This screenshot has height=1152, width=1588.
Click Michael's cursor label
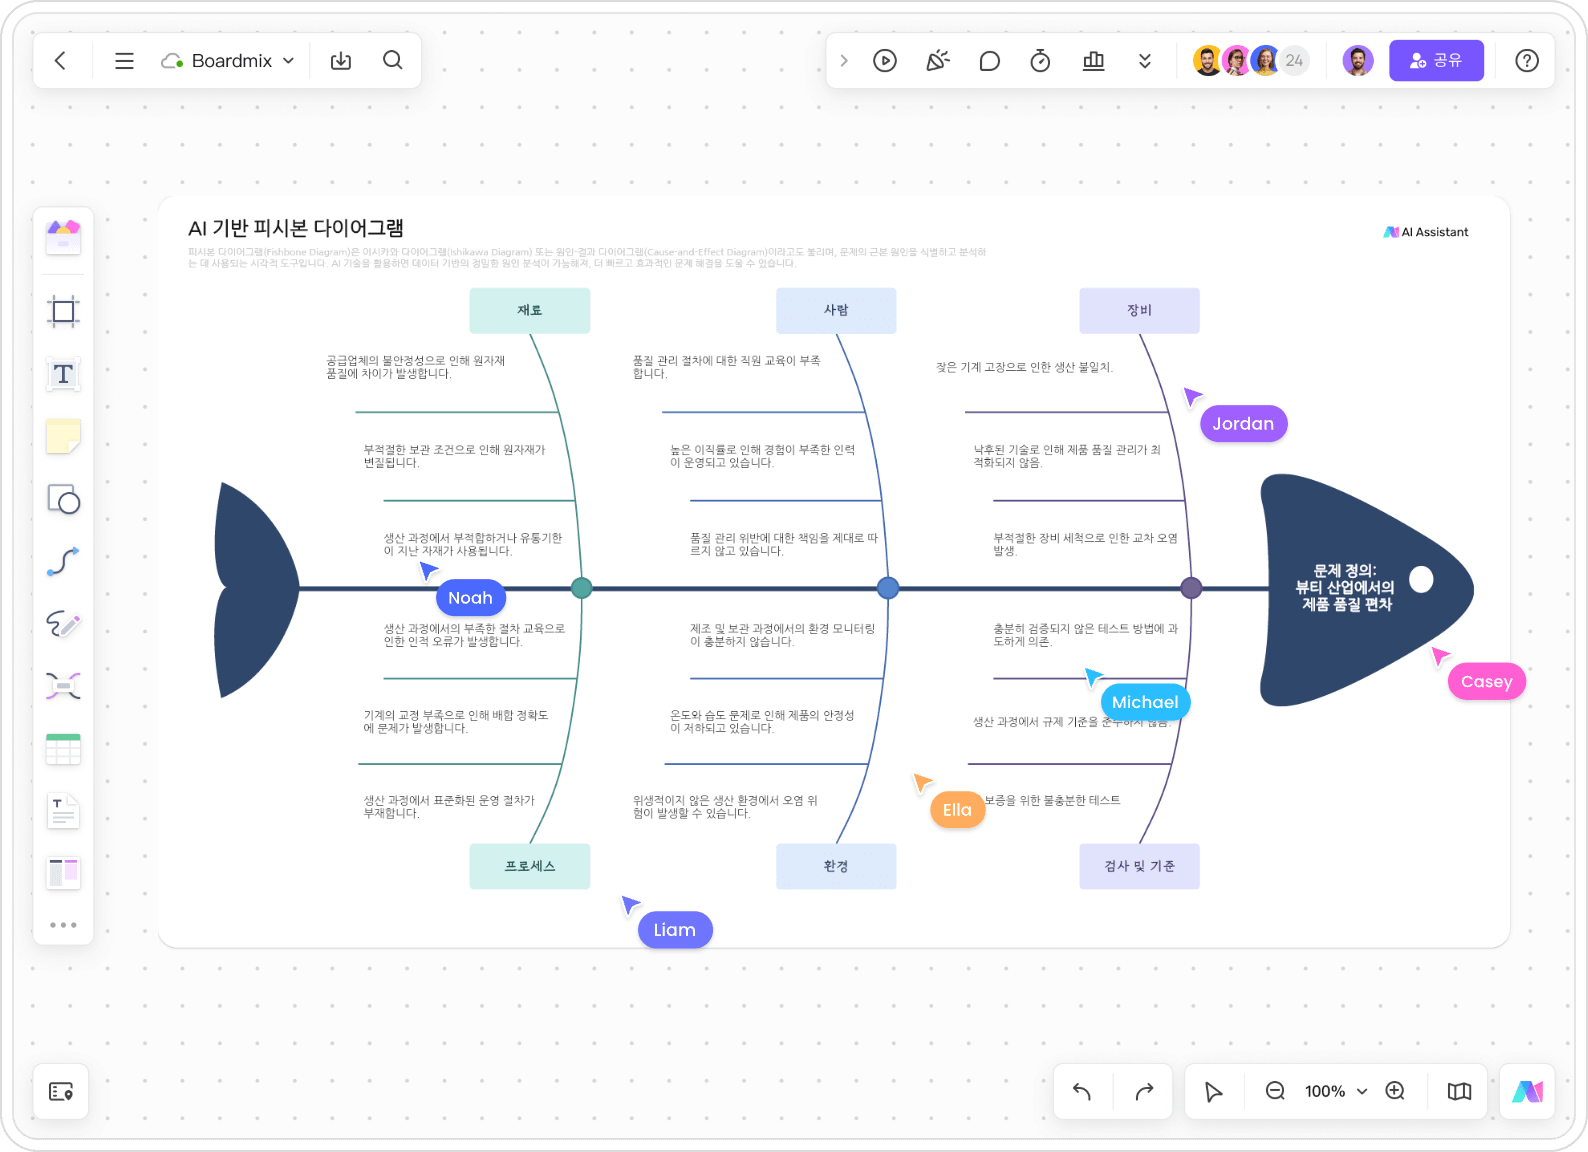point(1145,702)
